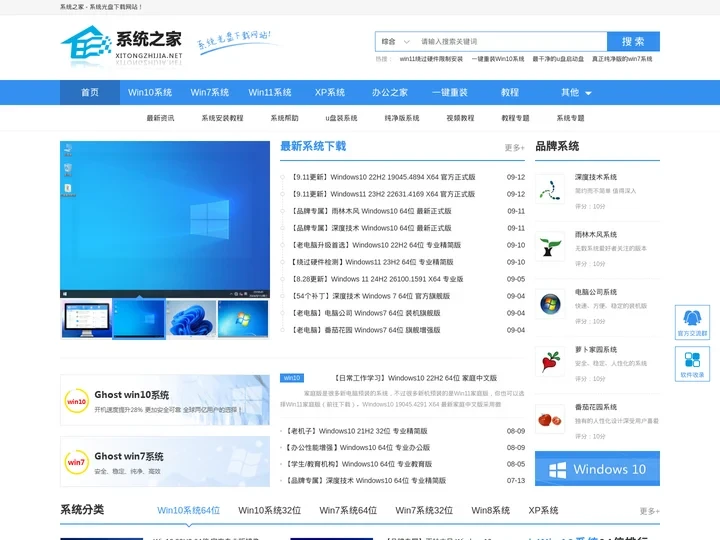The height and width of the screenshot is (540, 720).
Task: Click the large Windows 10 desktop slide image
Action: point(165,219)
